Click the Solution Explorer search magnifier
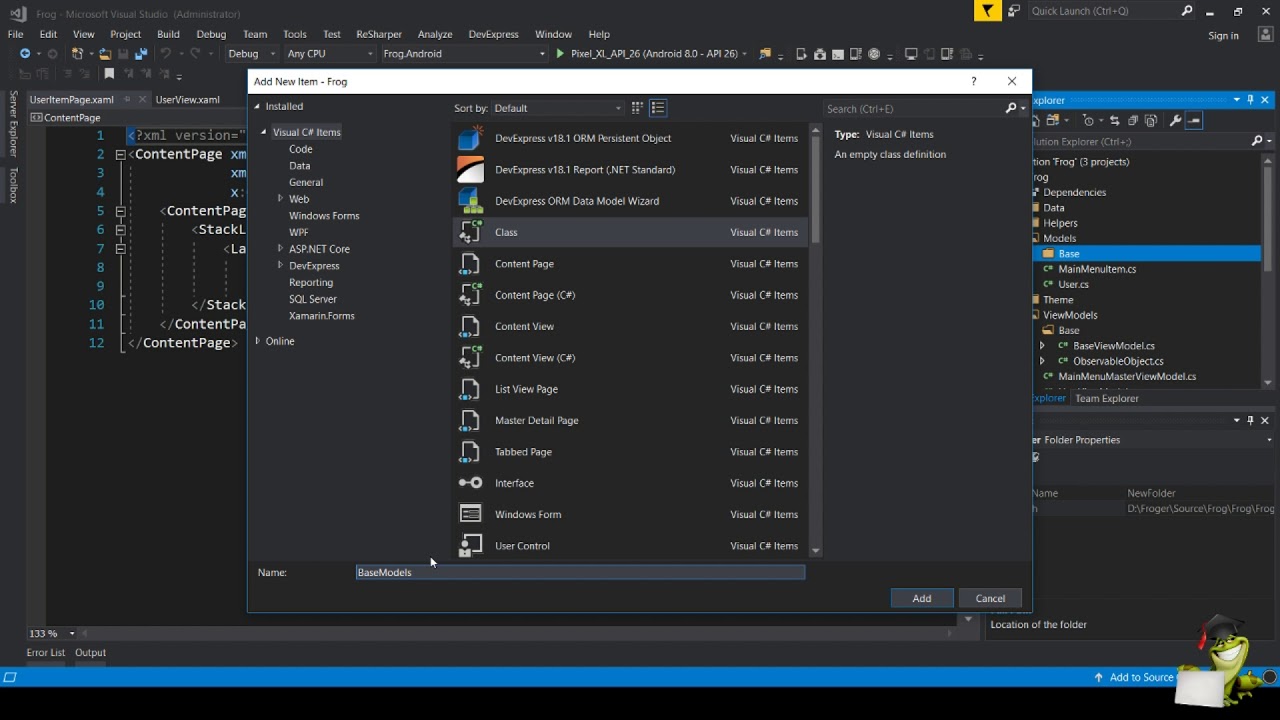 [1257, 141]
